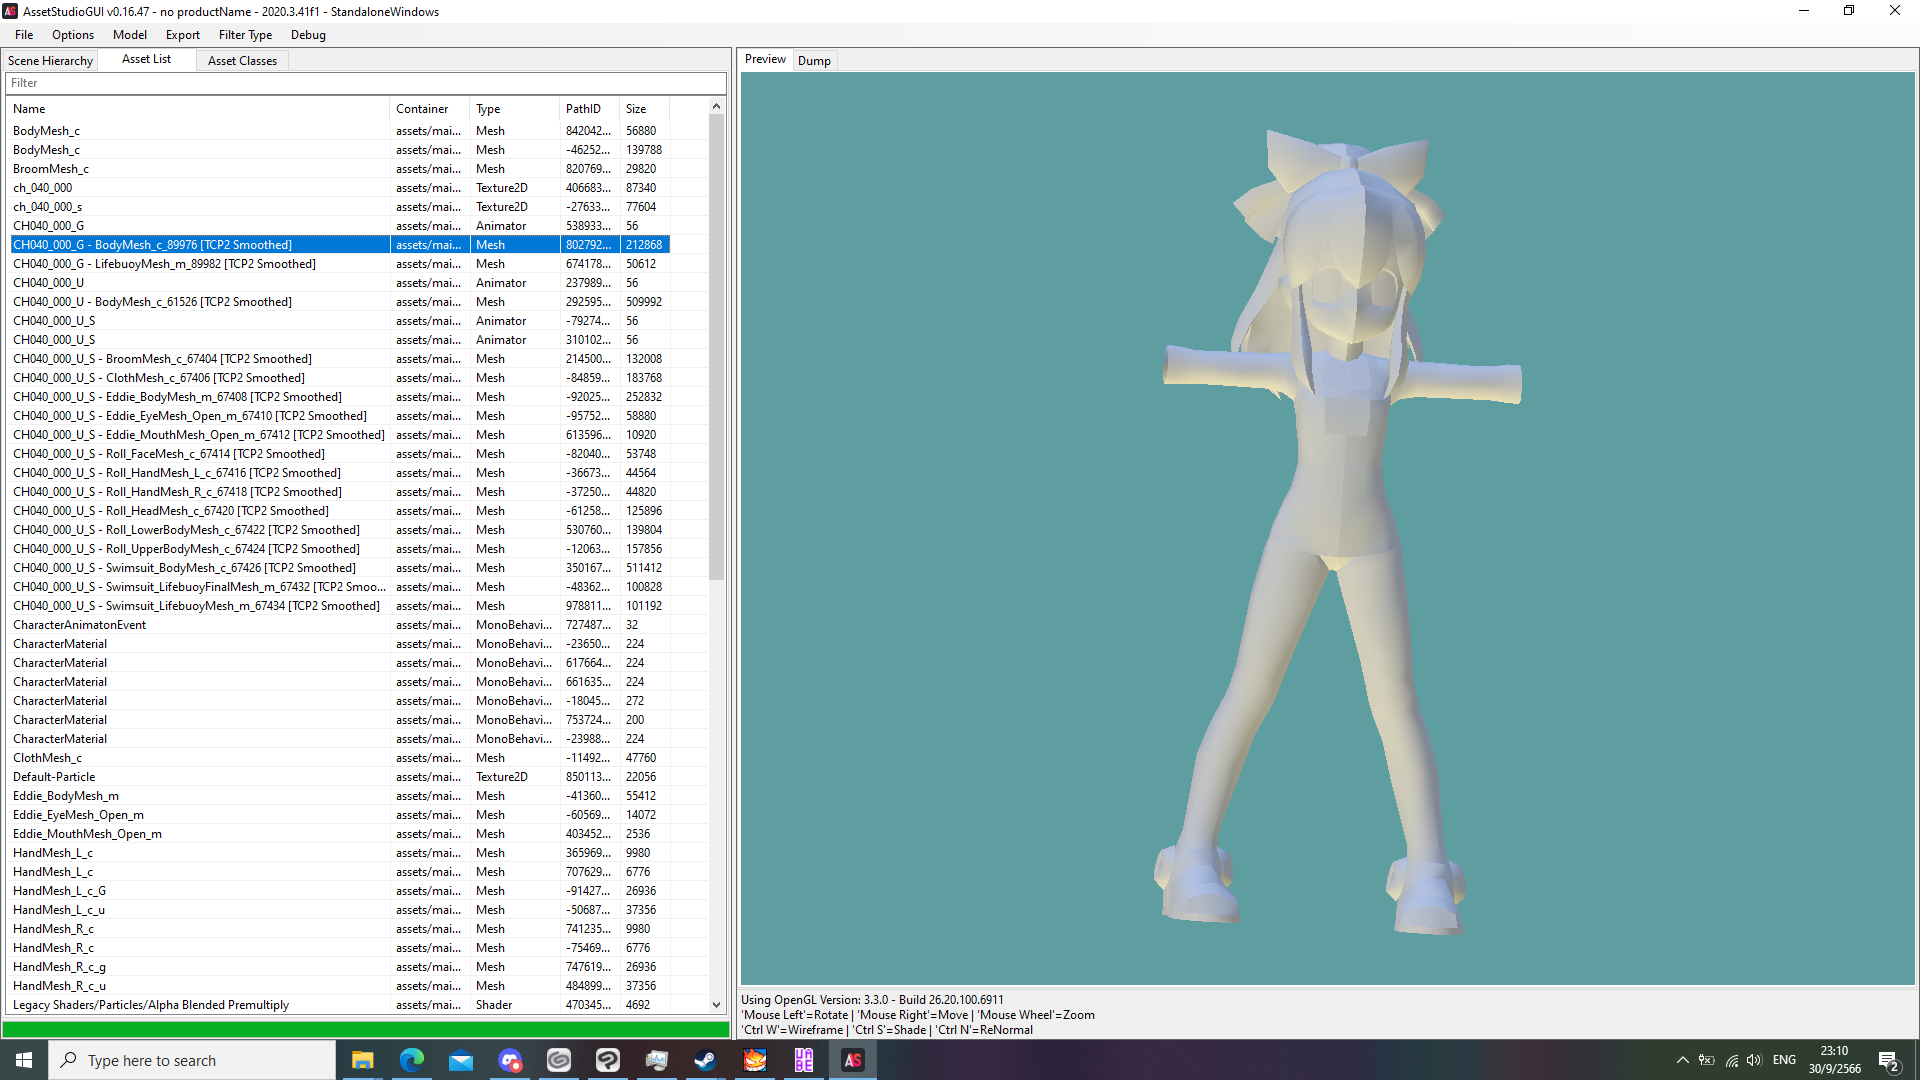Sort assets by the Size column header

tap(645, 109)
